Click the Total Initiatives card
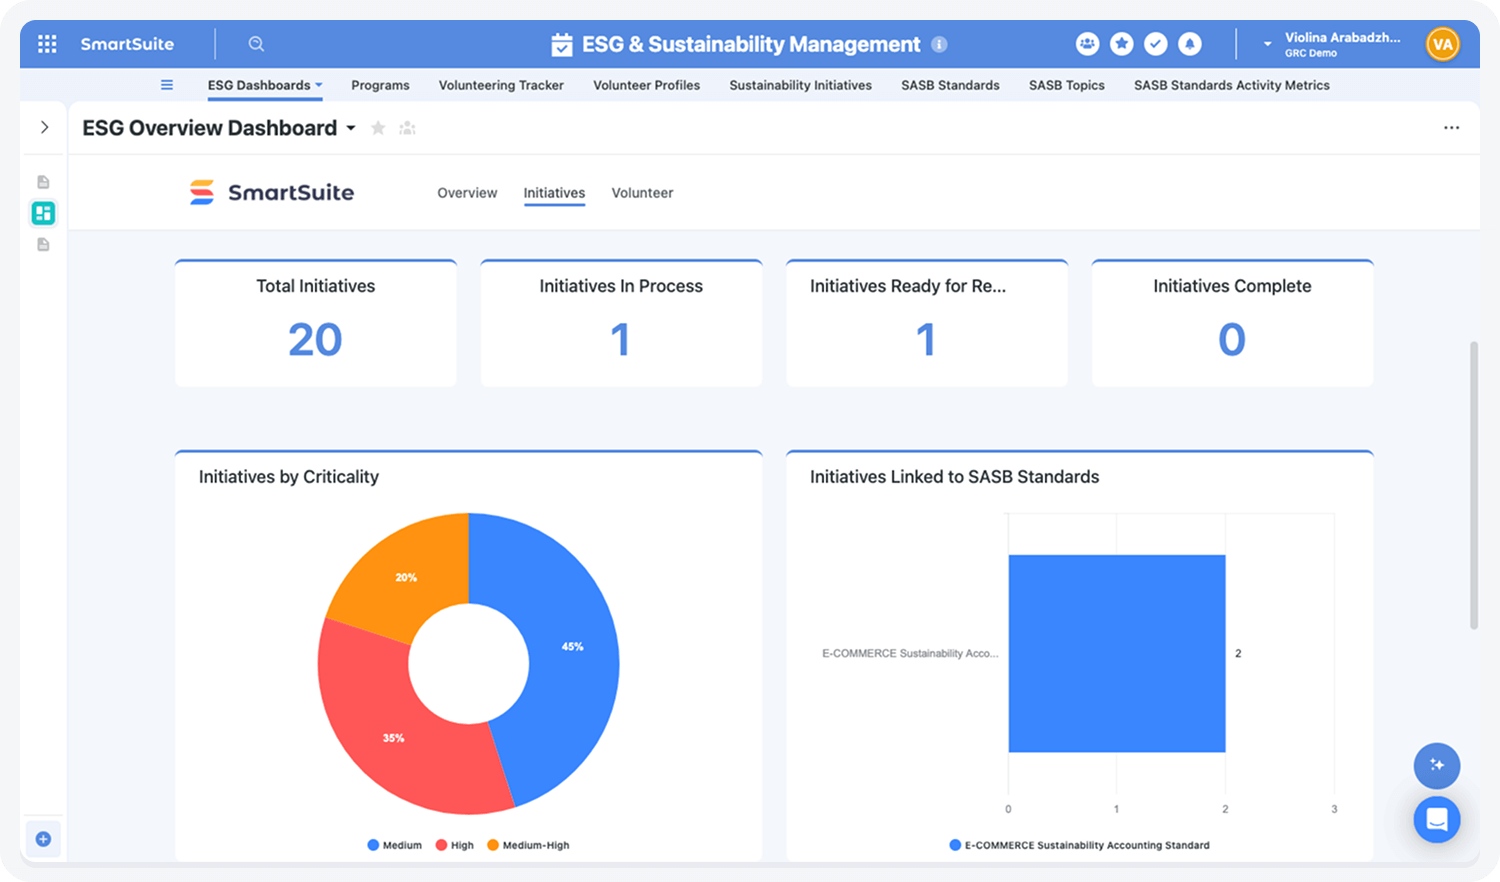 [x=315, y=323]
